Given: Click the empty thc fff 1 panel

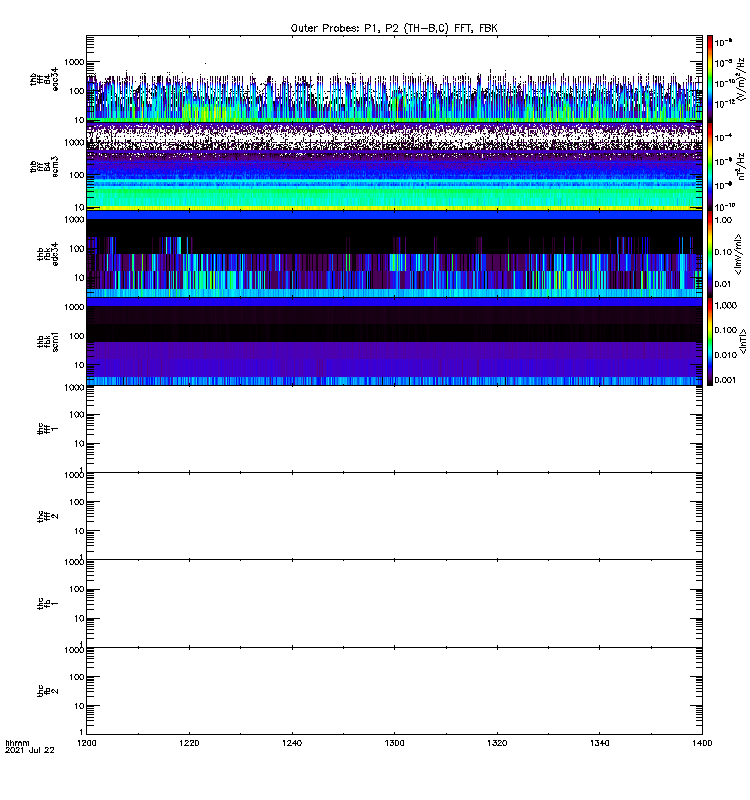Looking at the screenshot, I should coord(394,429).
